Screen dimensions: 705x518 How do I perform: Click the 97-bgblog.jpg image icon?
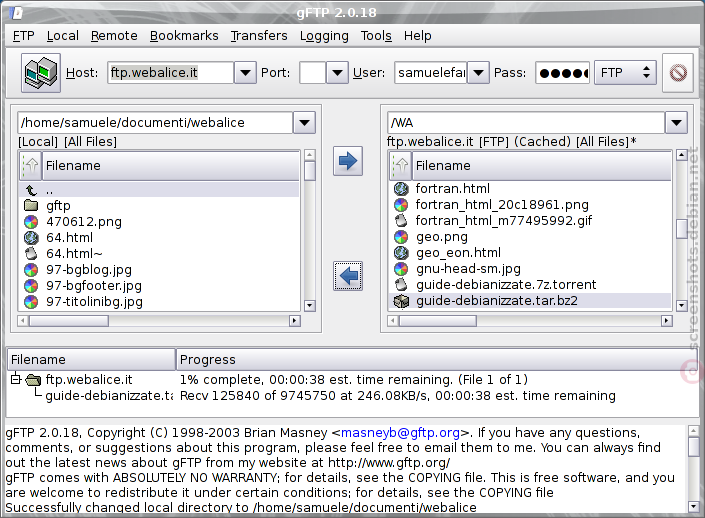coord(31,270)
